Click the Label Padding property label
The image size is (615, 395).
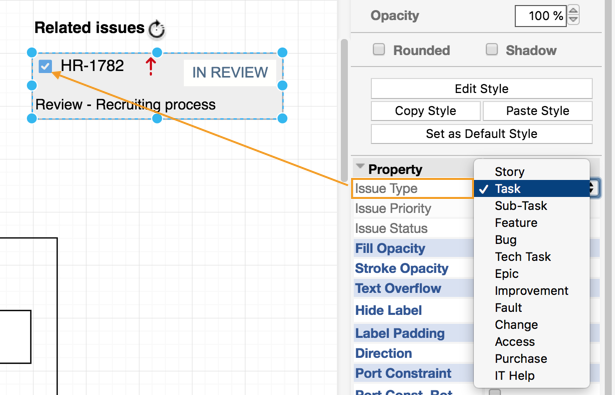click(x=400, y=333)
